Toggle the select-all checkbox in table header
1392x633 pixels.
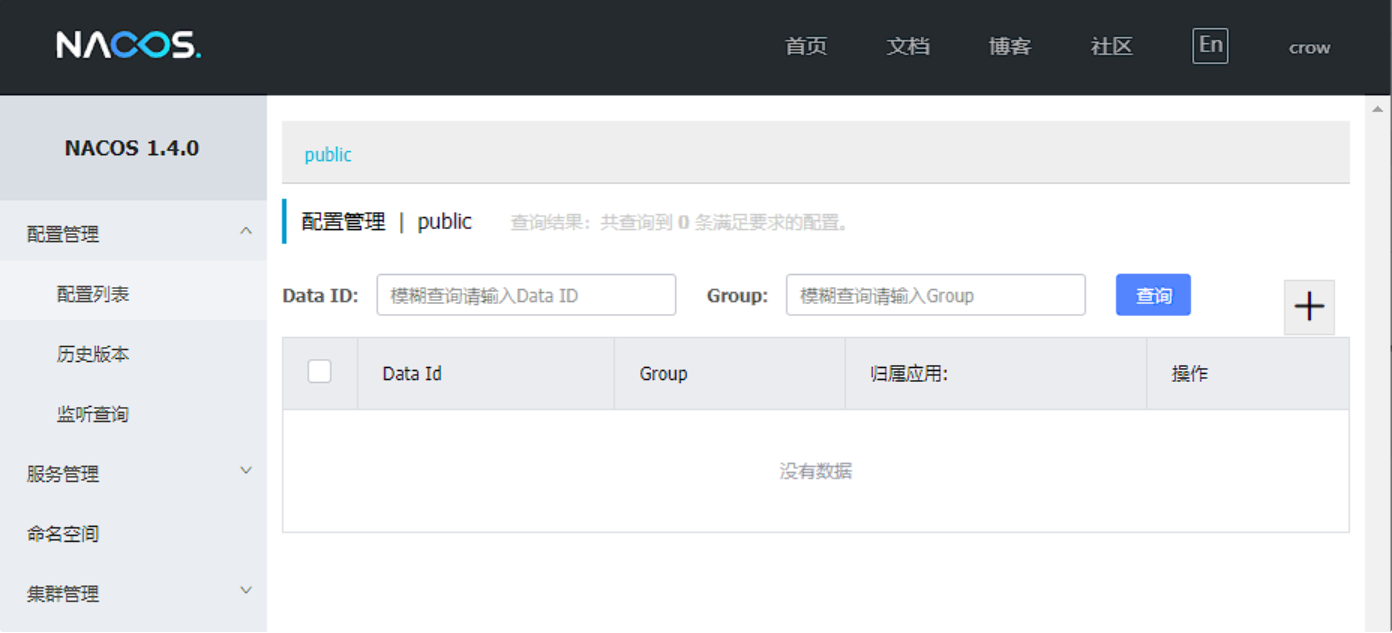pos(319,371)
